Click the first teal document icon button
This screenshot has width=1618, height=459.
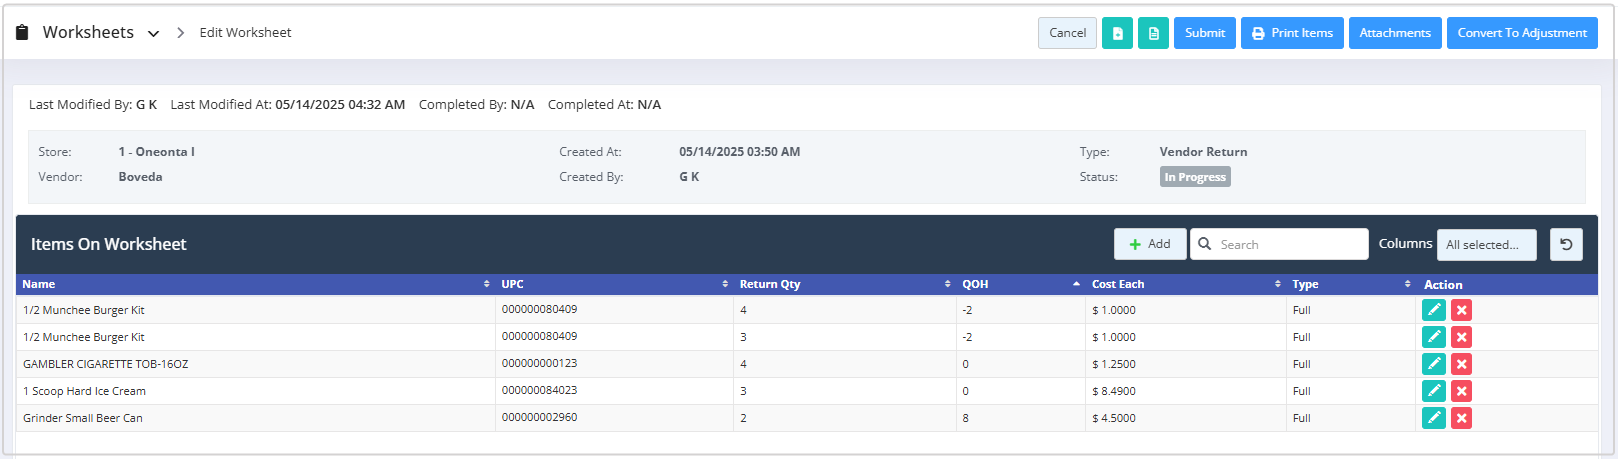tap(1117, 33)
